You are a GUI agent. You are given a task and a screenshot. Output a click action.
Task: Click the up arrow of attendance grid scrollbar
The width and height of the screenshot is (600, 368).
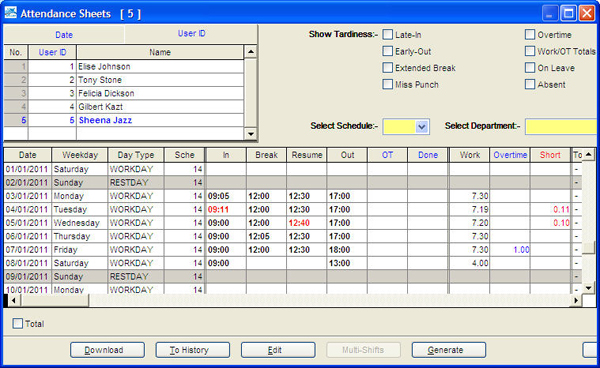tap(589, 154)
